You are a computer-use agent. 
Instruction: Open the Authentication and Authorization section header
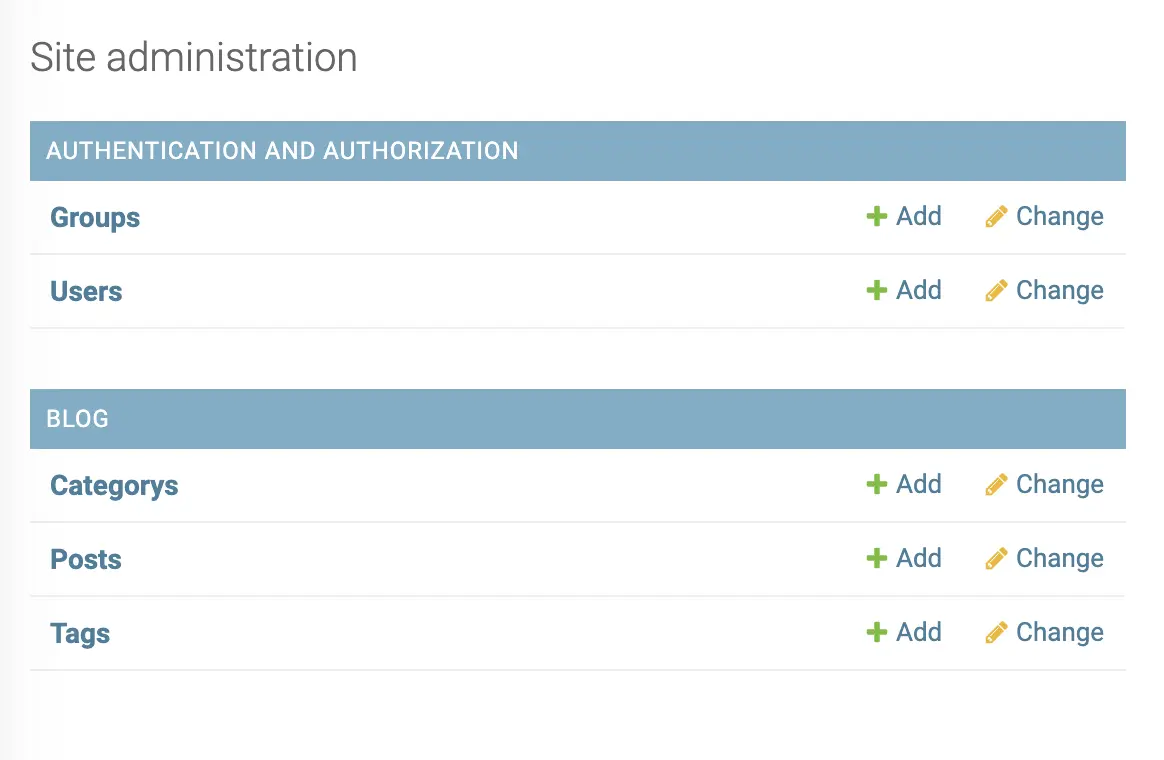click(282, 151)
